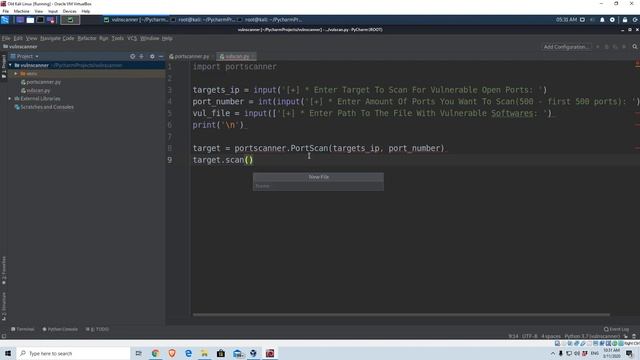Click line 9 target.scan() code
Image resolution: width=640 pixels, height=360 pixels.
223,160
